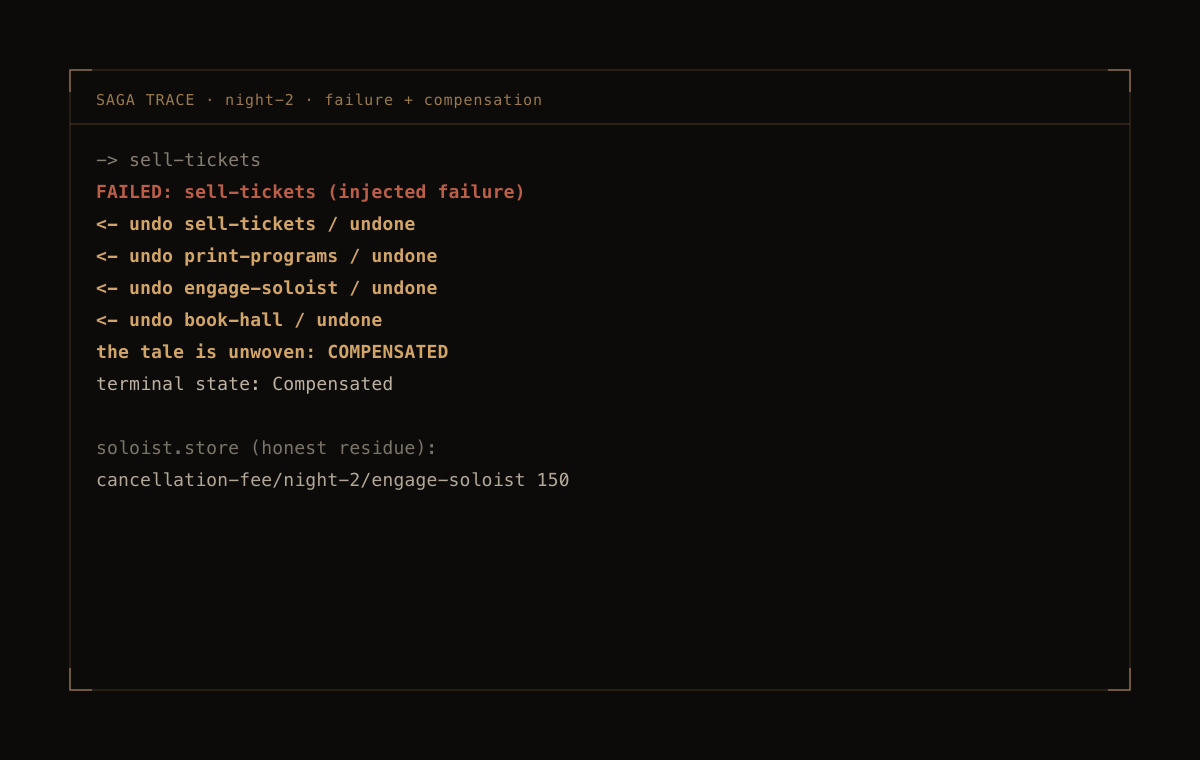Click 'the tale is unwoven: COMPENSATED' line
Image resolution: width=1200 pixels, height=760 pixels.
[272, 352]
